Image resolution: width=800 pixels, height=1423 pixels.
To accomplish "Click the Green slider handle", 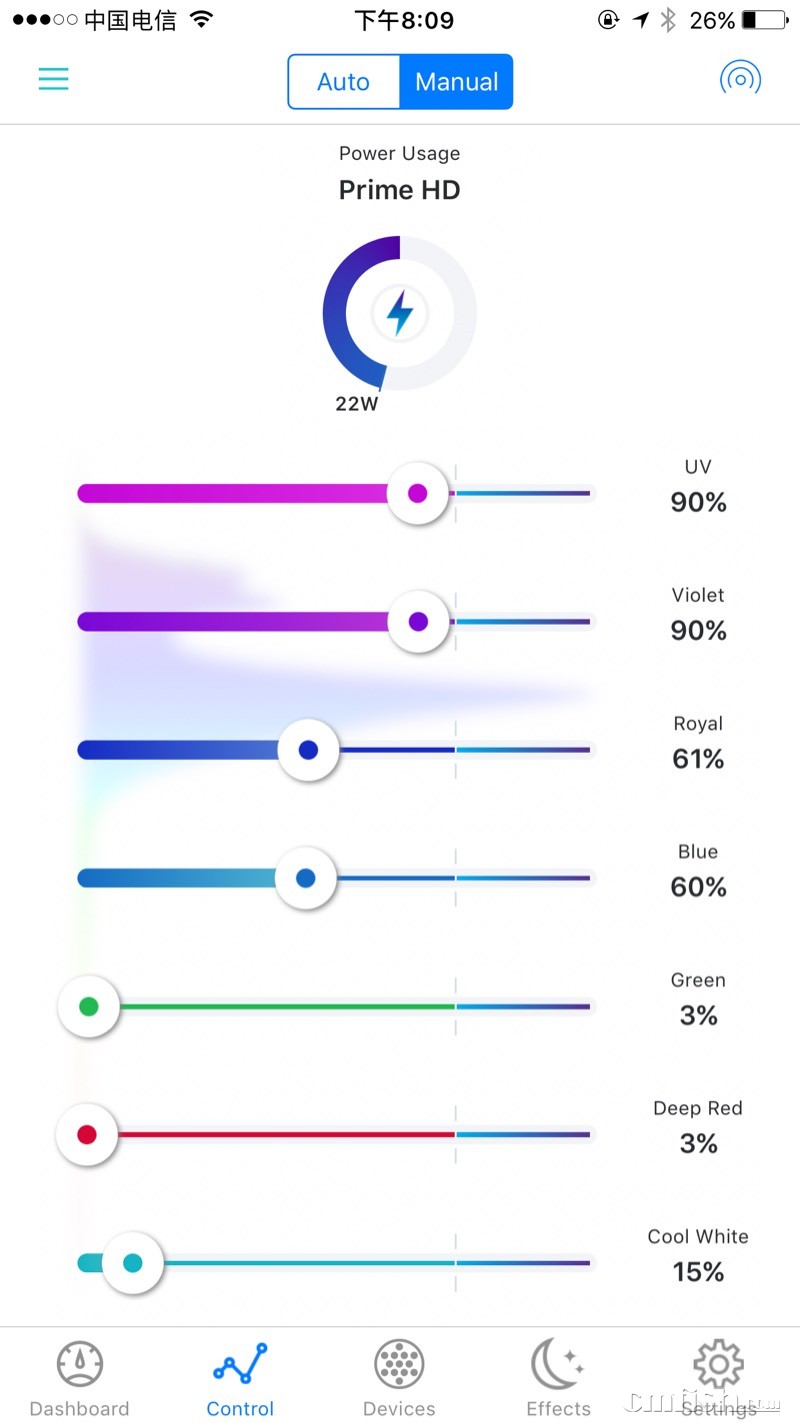I will tap(88, 1006).
